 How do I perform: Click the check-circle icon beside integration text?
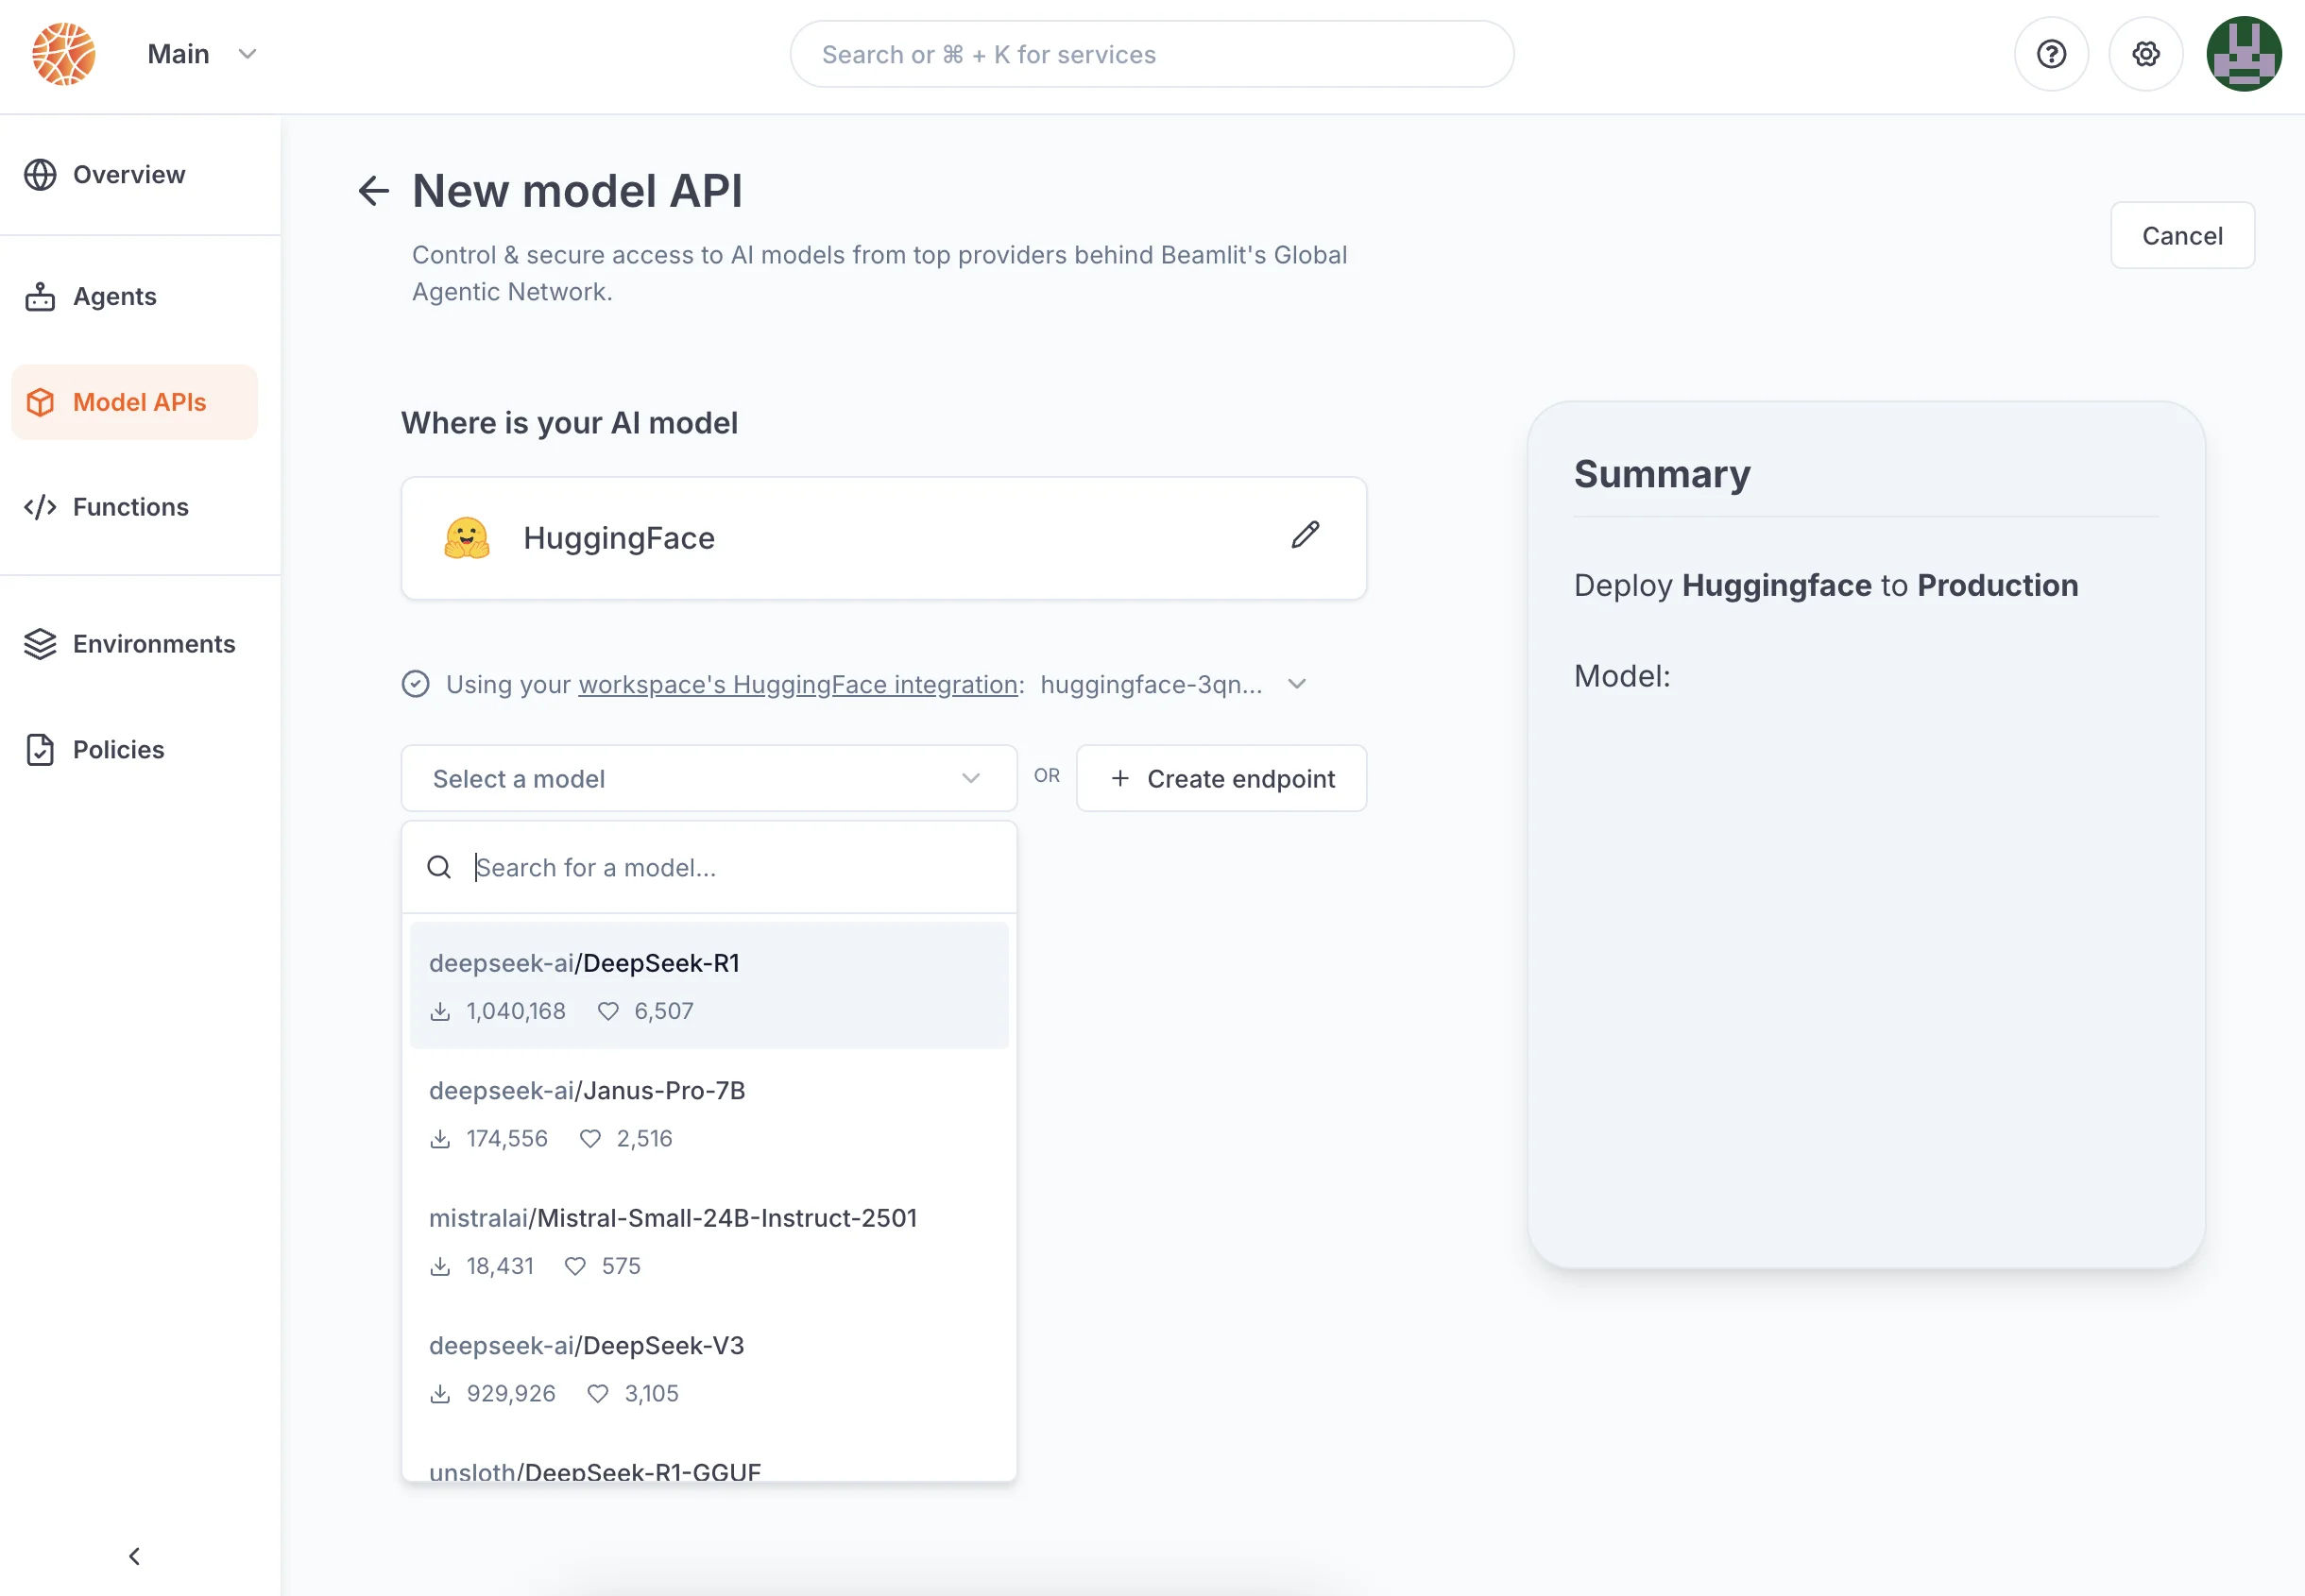(416, 684)
